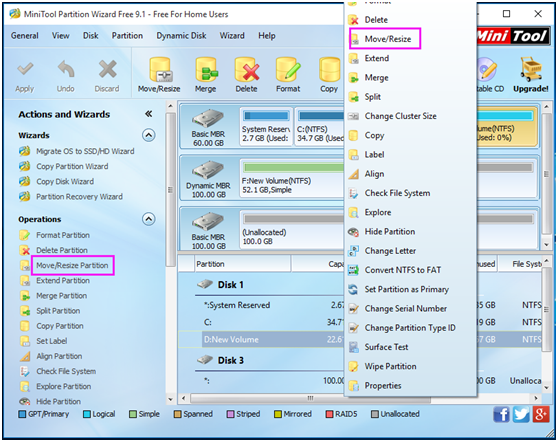This screenshot has height=442, width=558.
Task: Click Split Partition operation
Action: pos(58,311)
